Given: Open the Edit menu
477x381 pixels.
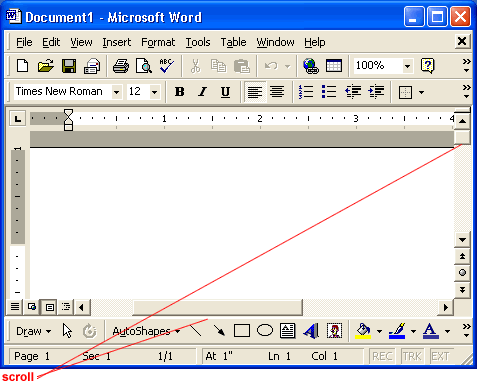Looking at the screenshot, I should (x=51, y=42).
